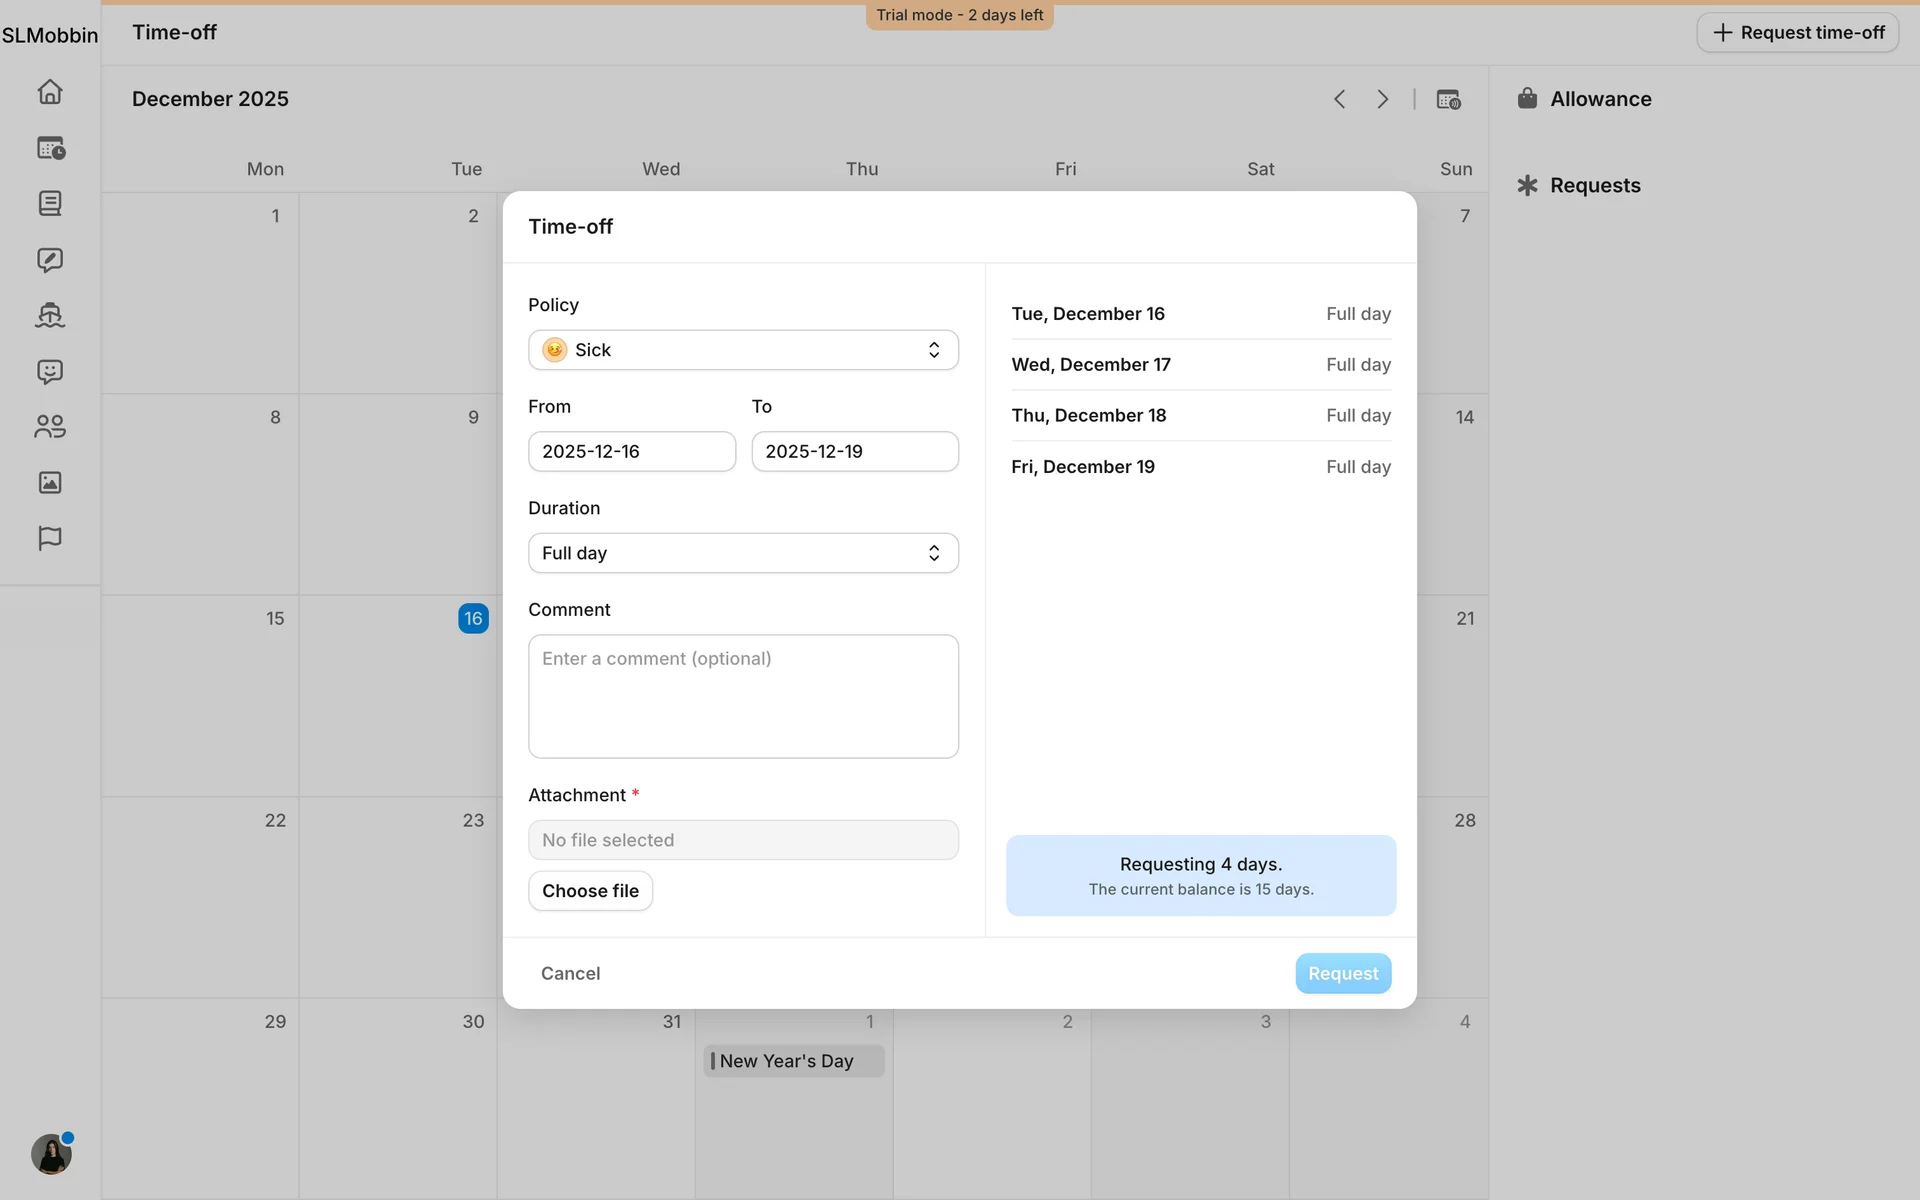This screenshot has height=1200, width=1920.
Task: Go to previous month arrow
Action: point(1340,99)
